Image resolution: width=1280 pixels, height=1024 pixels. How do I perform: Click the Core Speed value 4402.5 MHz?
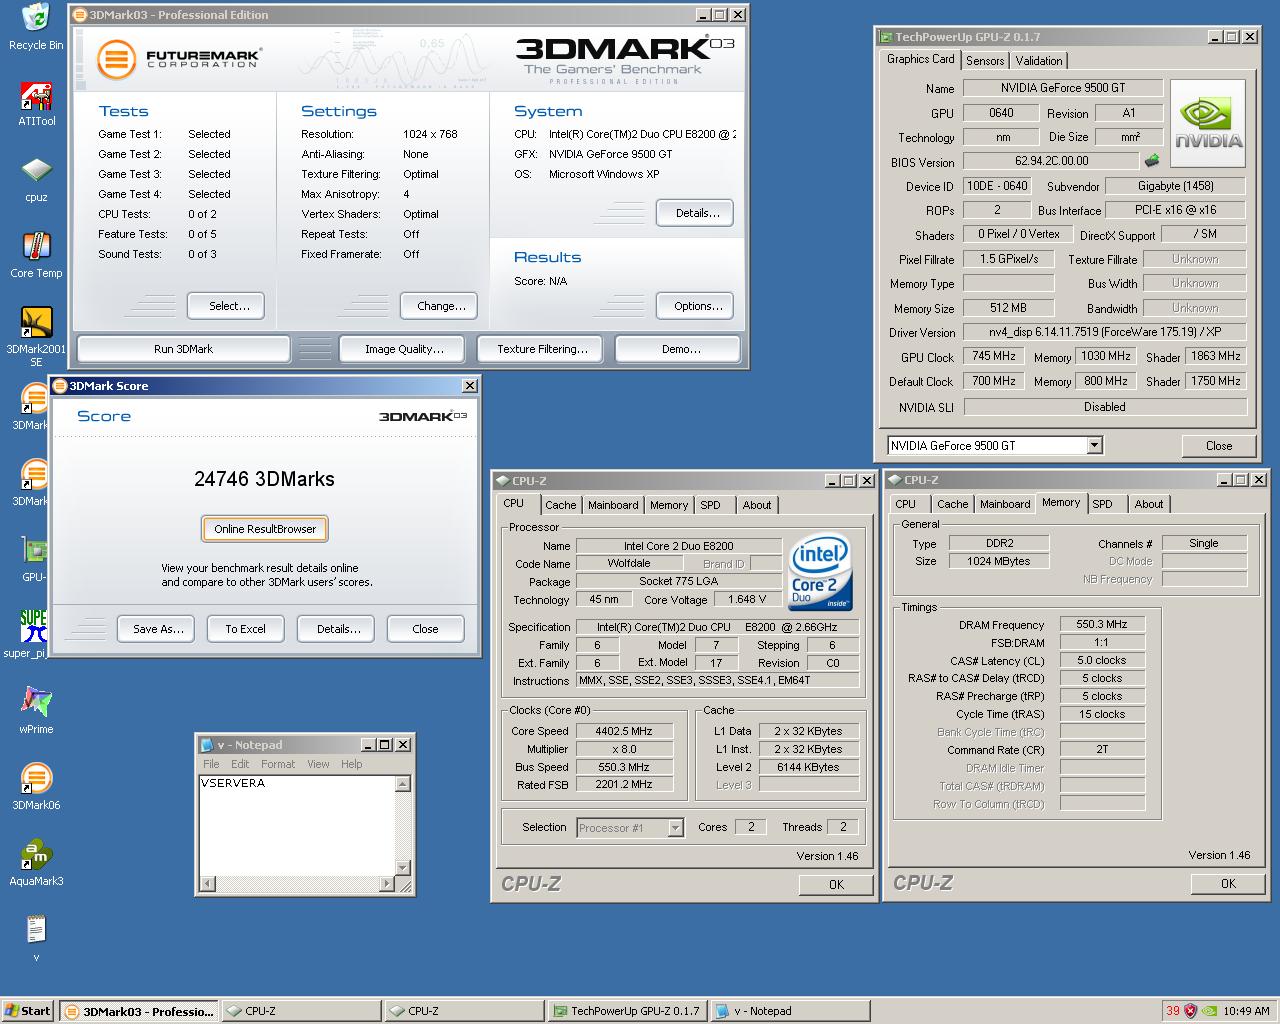(x=624, y=731)
